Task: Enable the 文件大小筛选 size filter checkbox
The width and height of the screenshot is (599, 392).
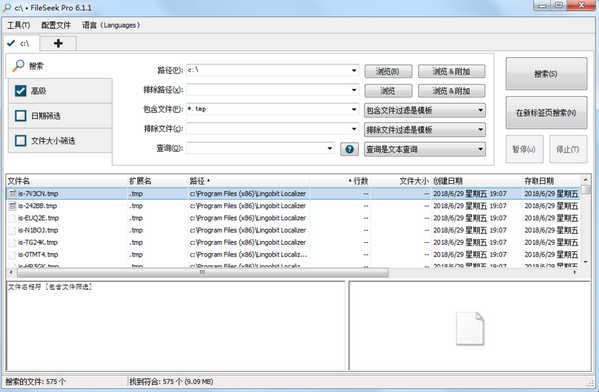Action: click(x=20, y=140)
